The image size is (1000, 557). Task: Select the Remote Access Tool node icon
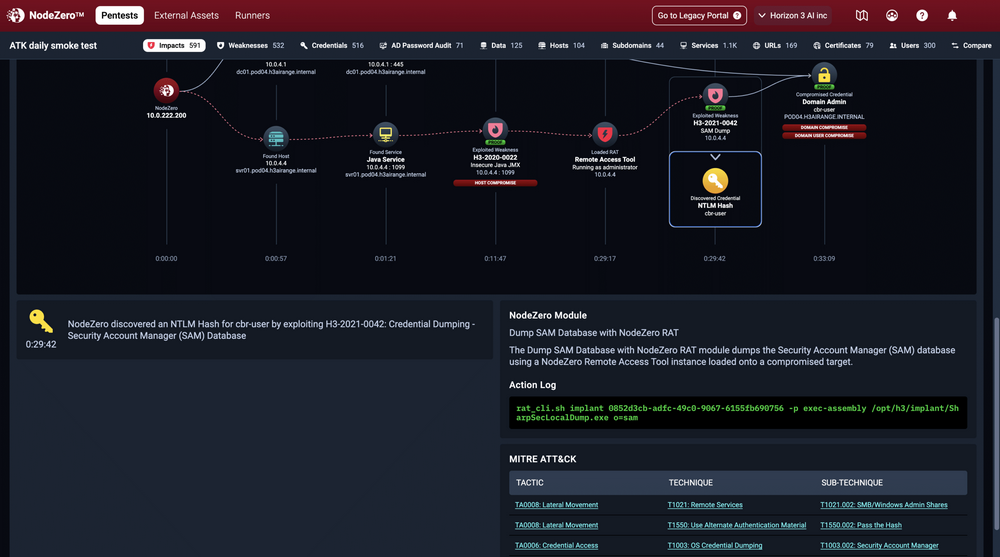604,134
